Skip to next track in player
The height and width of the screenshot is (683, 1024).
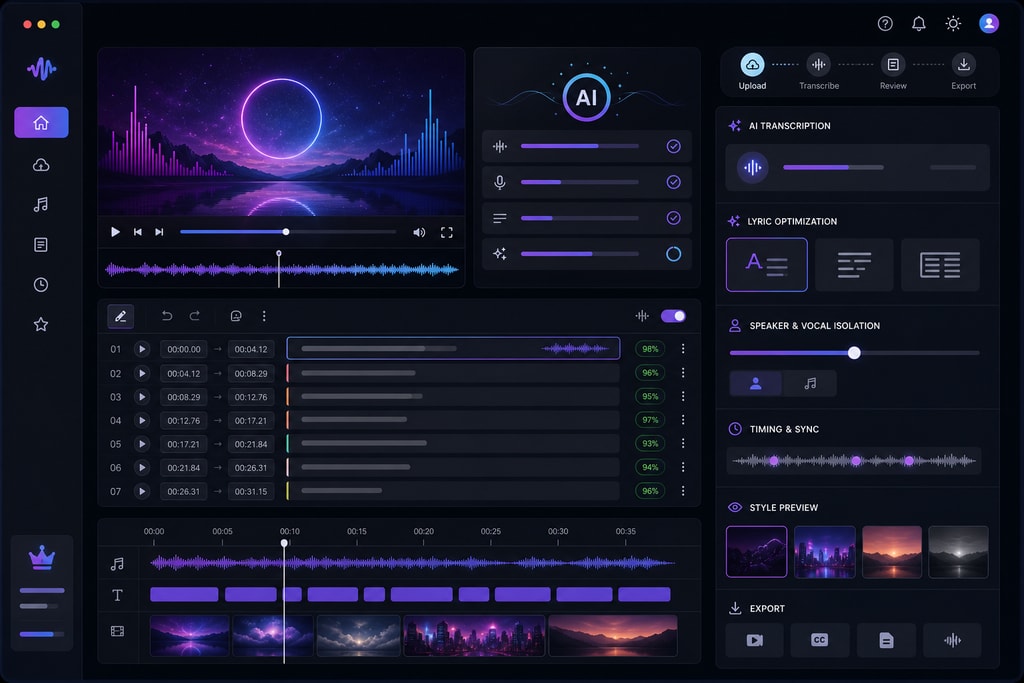159,232
